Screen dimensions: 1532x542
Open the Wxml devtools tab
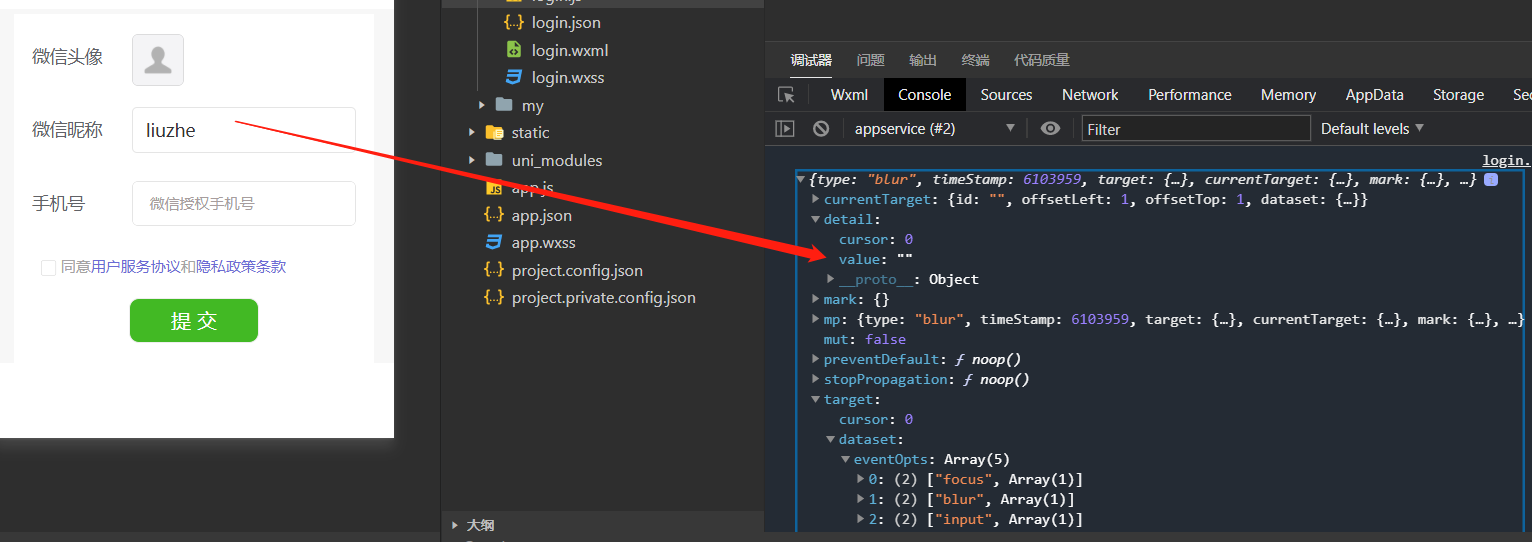pos(850,95)
